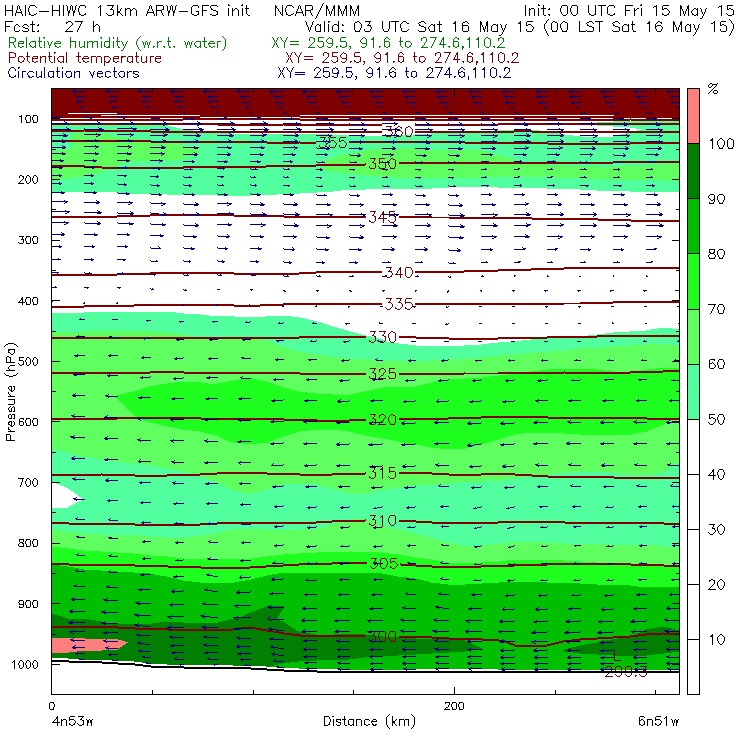Click the 300 hPa pressure axis label

[28, 240]
